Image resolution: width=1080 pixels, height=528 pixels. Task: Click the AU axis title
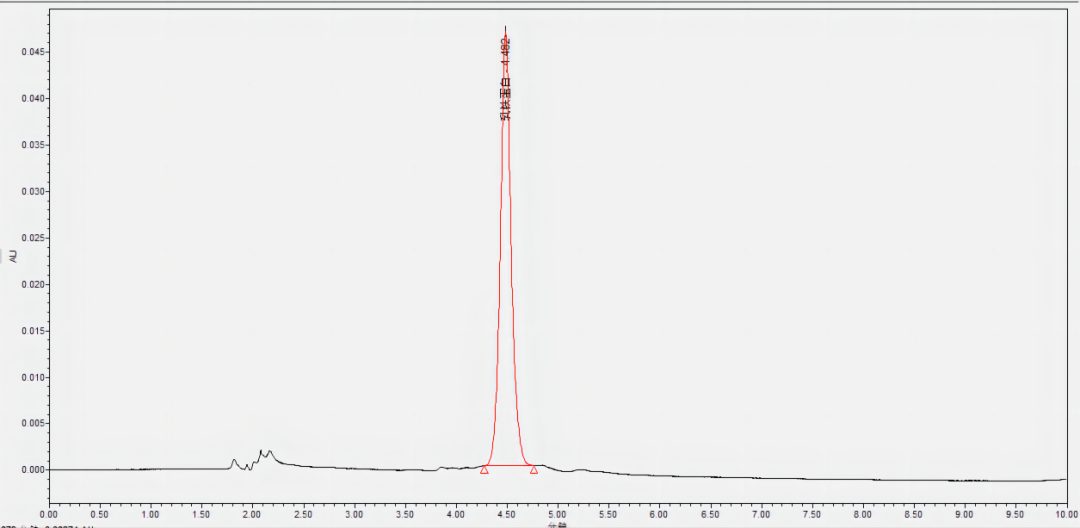click(12, 255)
